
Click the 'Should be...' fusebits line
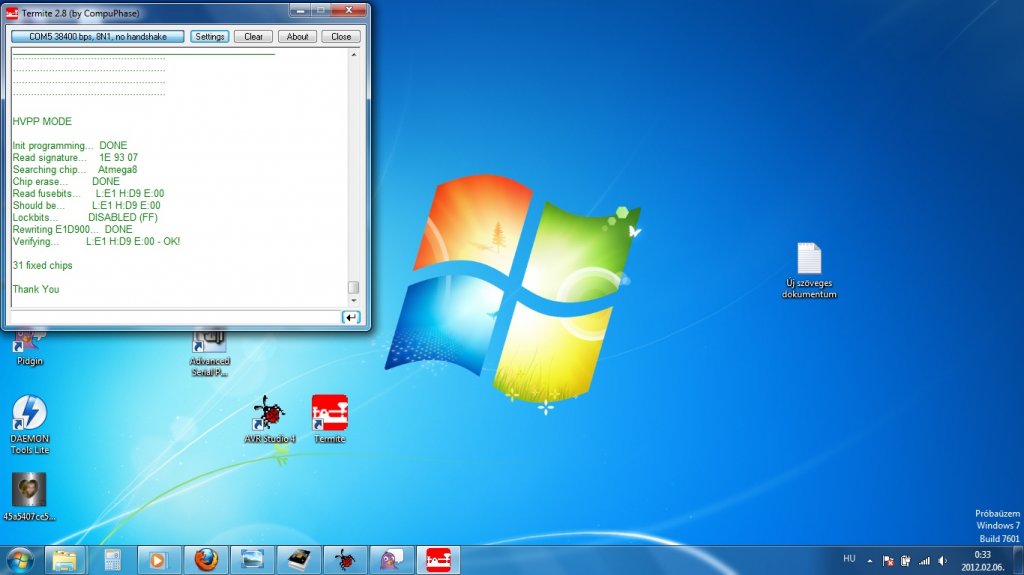coord(86,205)
